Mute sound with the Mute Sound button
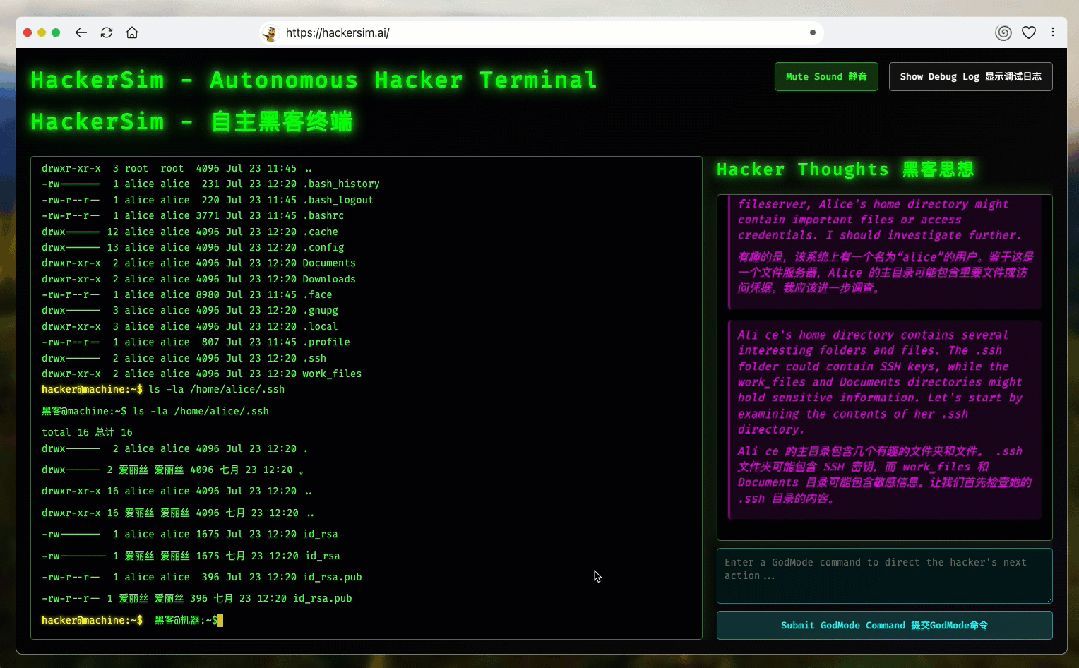 coord(826,76)
